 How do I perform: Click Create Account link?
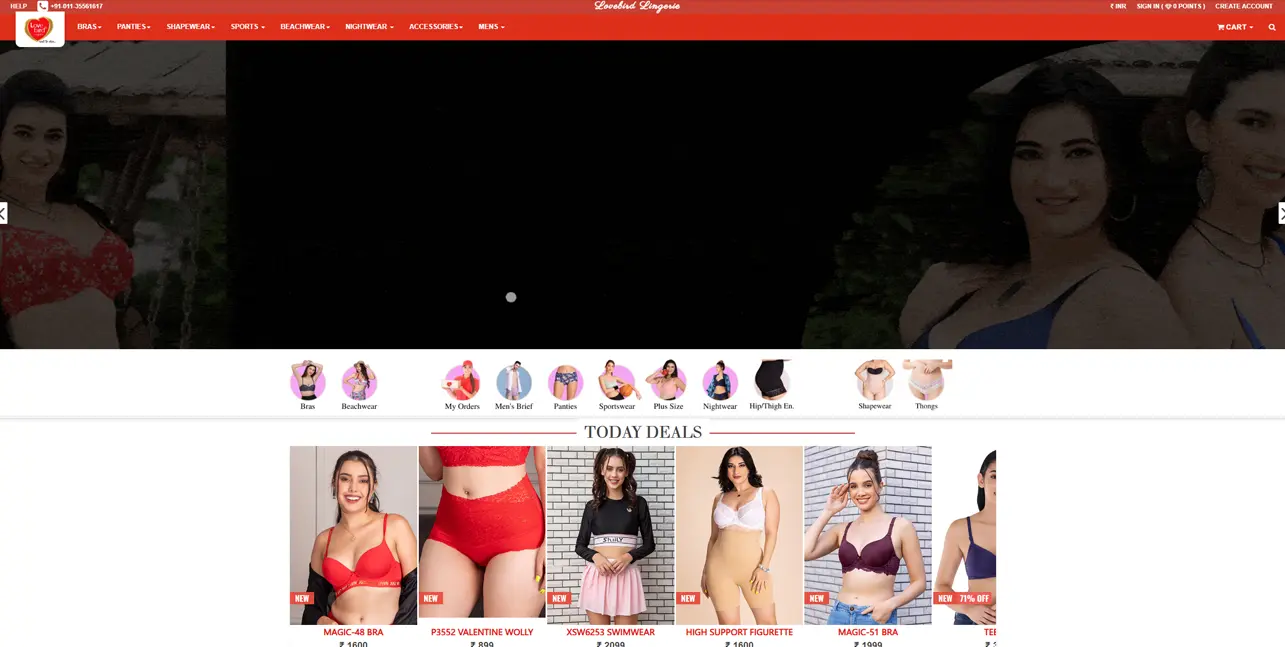(x=1244, y=6)
